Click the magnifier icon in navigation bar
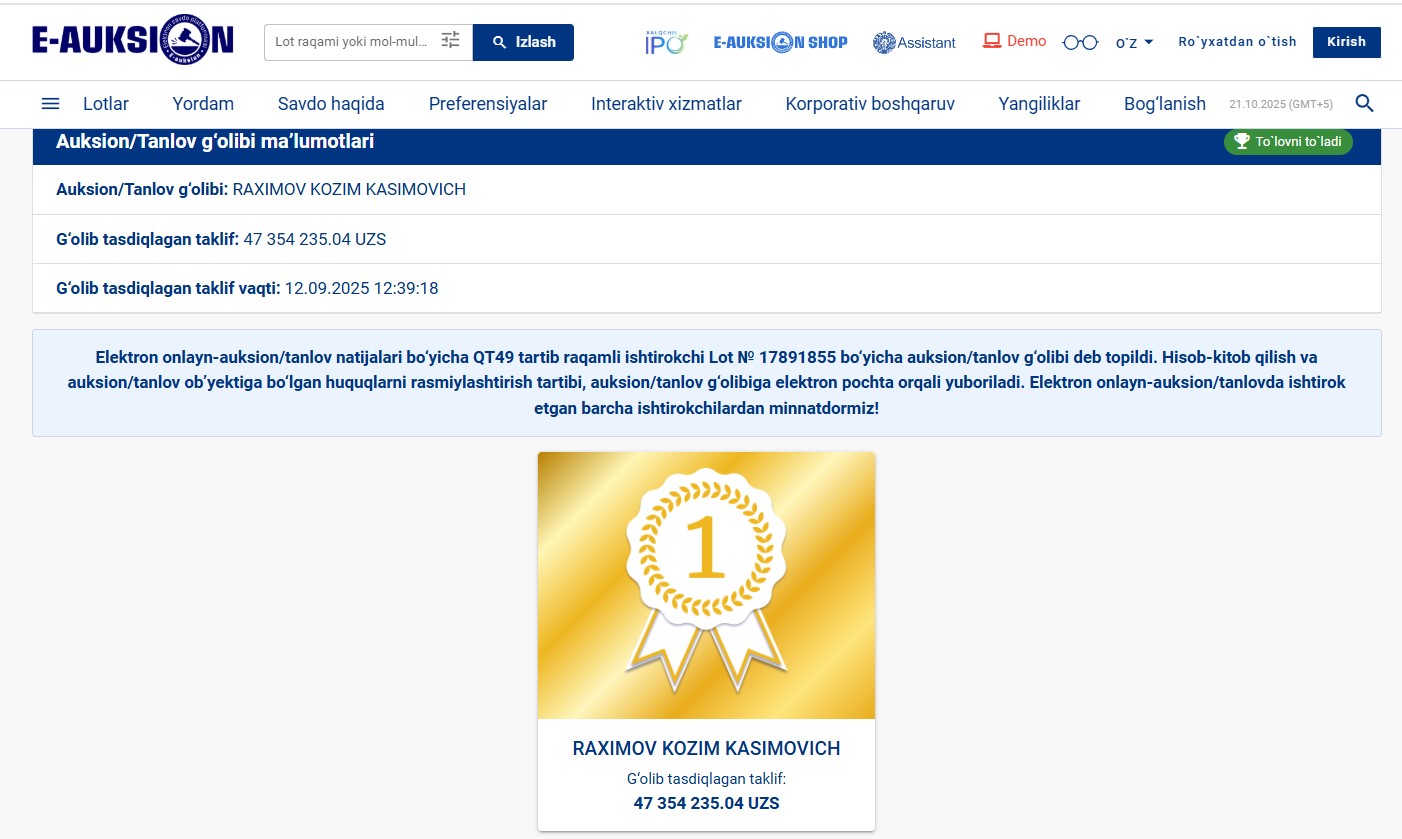Image resolution: width=1402 pixels, height=839 pixels. pyautogui.click(x=1364, y=103)
